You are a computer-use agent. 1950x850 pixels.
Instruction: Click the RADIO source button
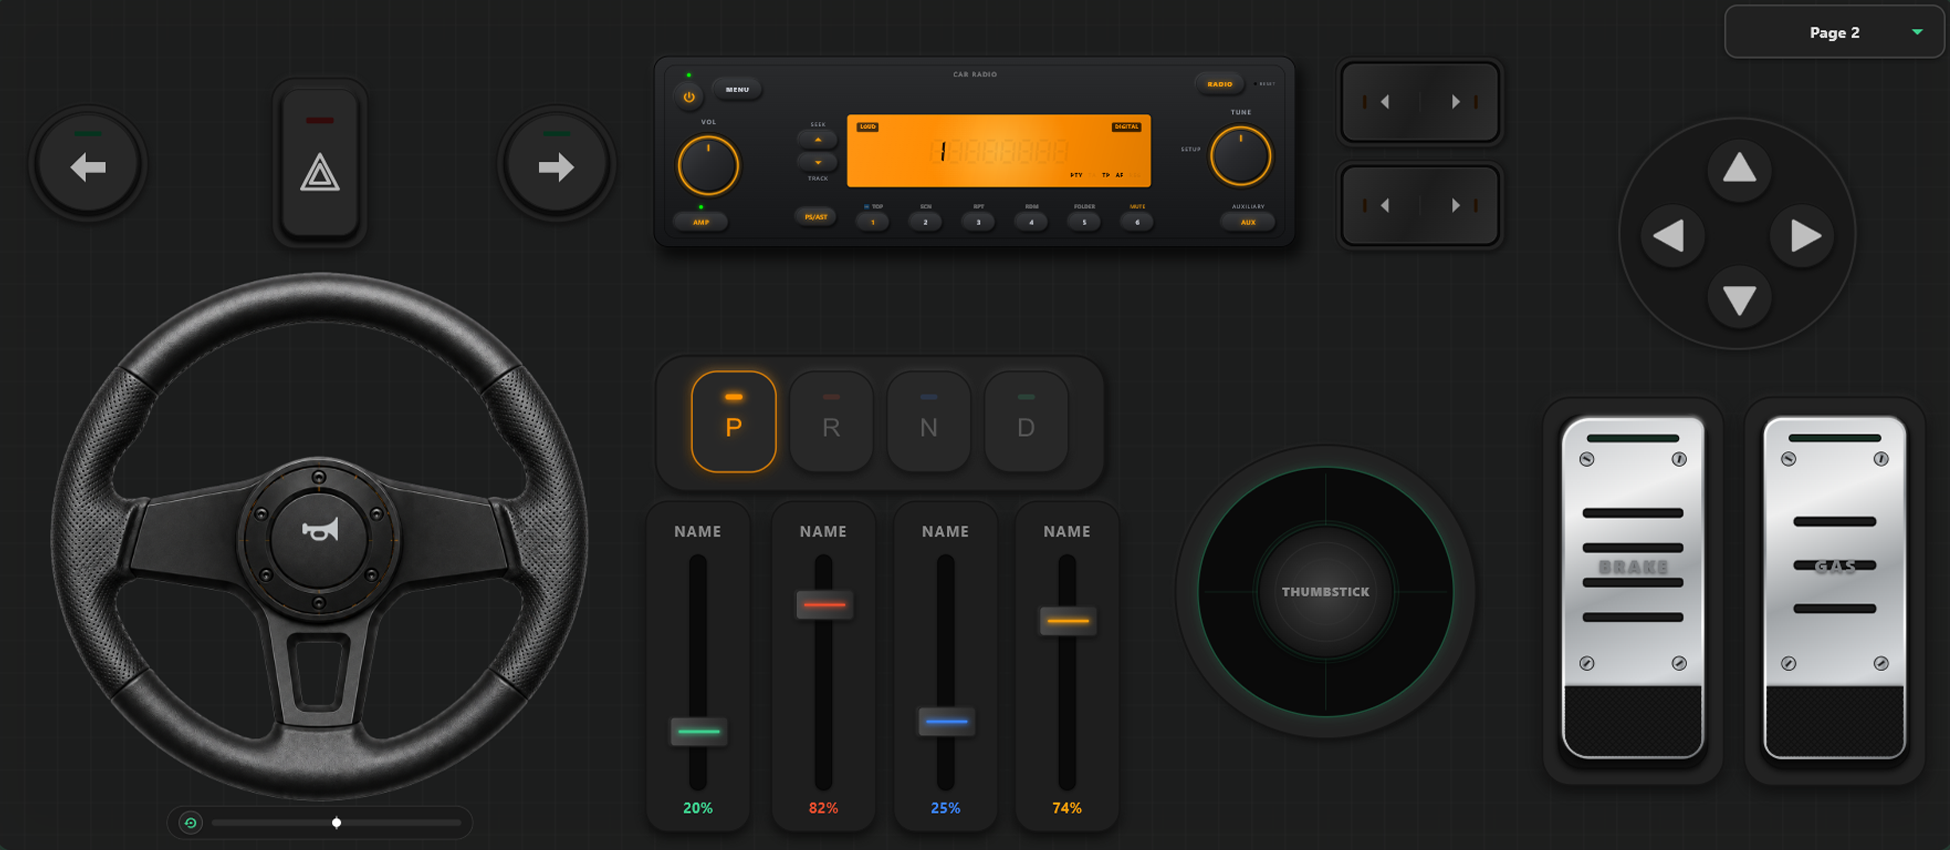[x=1220, y=84]
